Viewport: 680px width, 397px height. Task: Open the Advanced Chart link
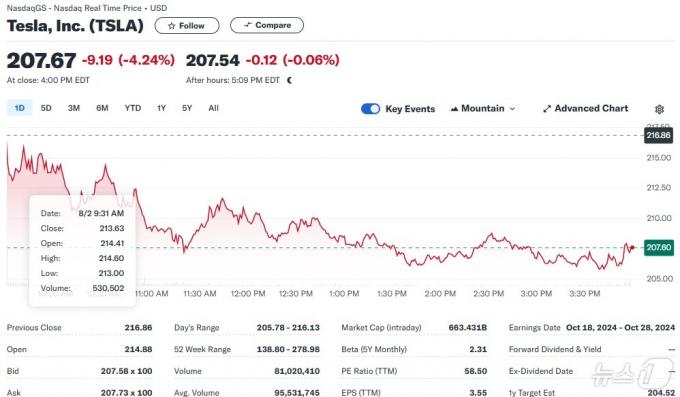coord(585,108)
